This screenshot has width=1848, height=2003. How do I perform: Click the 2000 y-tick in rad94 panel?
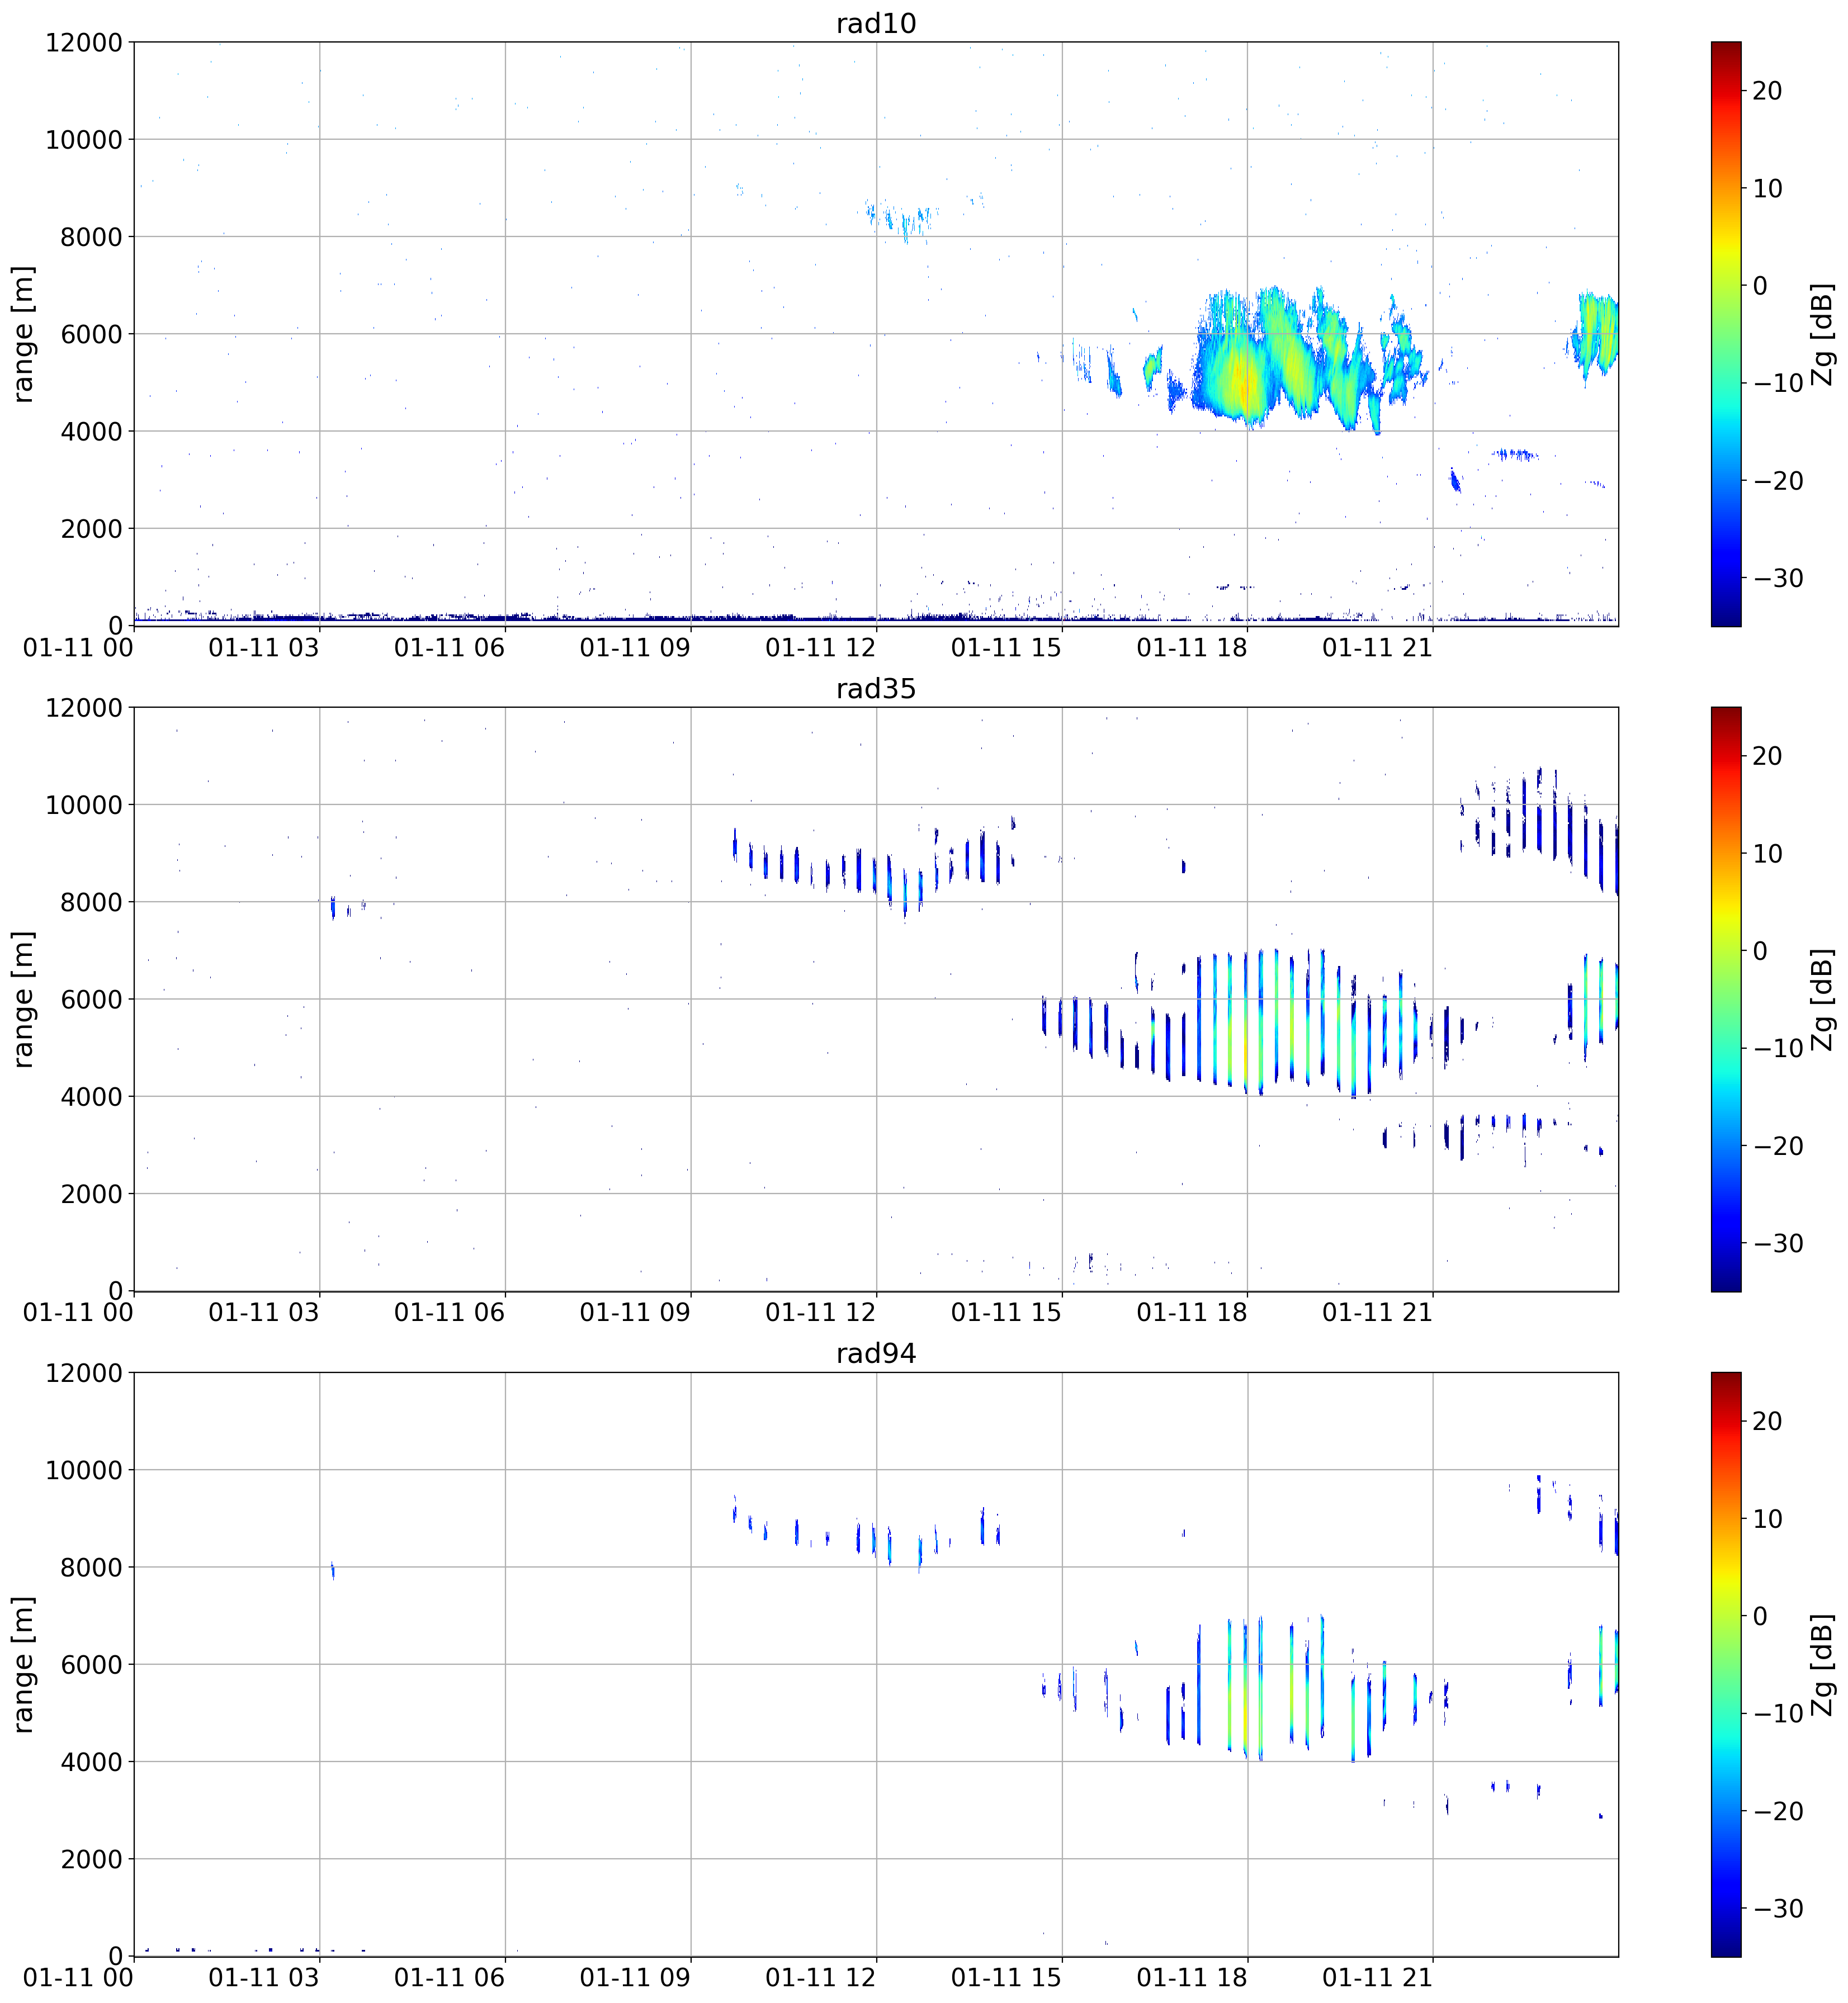91,1858
